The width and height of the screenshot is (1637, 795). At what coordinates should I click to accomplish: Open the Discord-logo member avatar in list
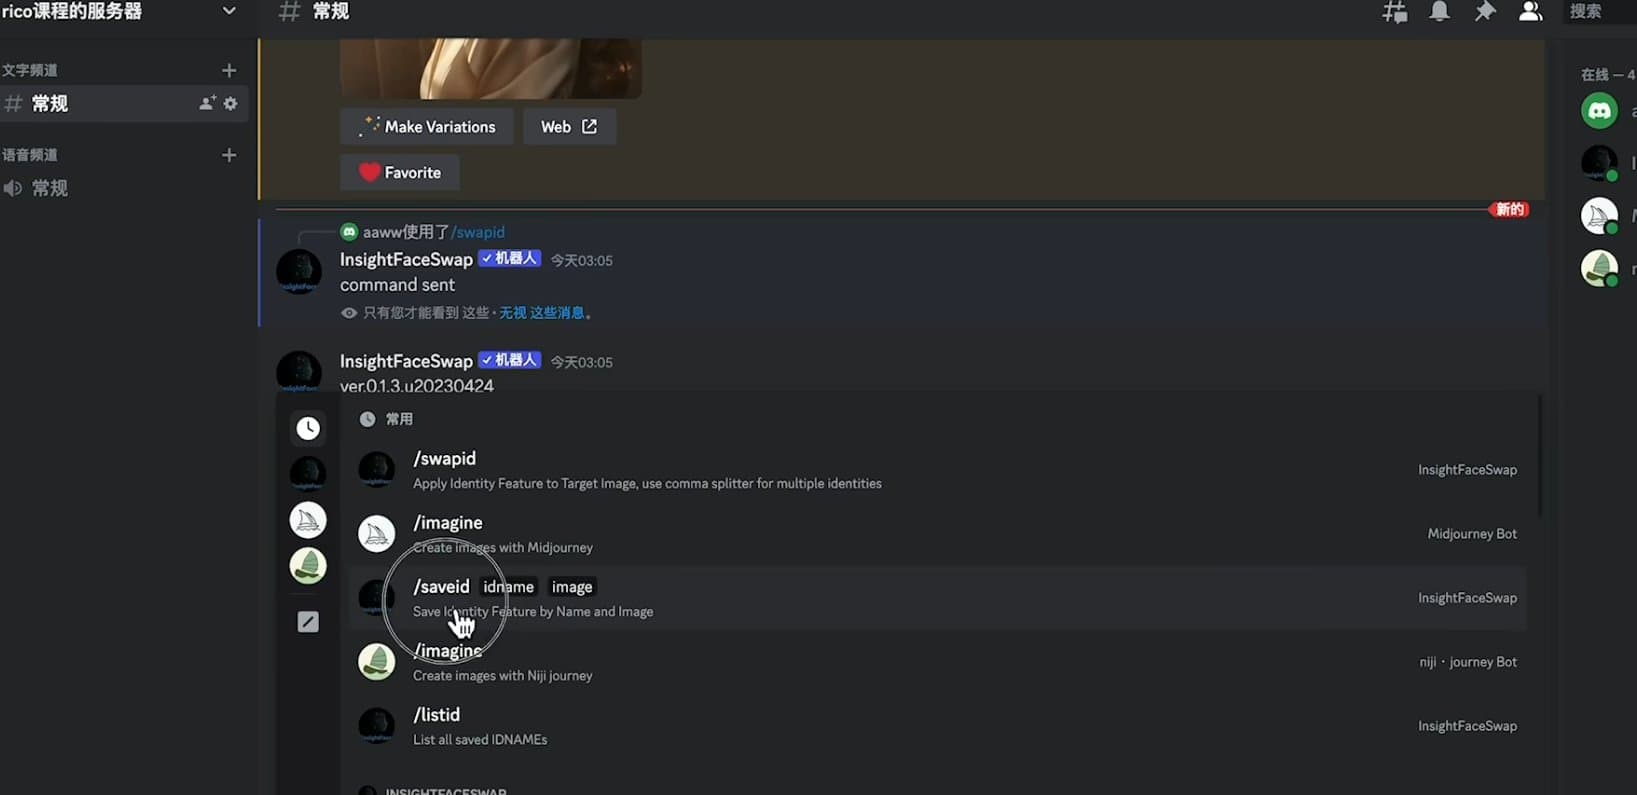click(x=1599, y=111)
